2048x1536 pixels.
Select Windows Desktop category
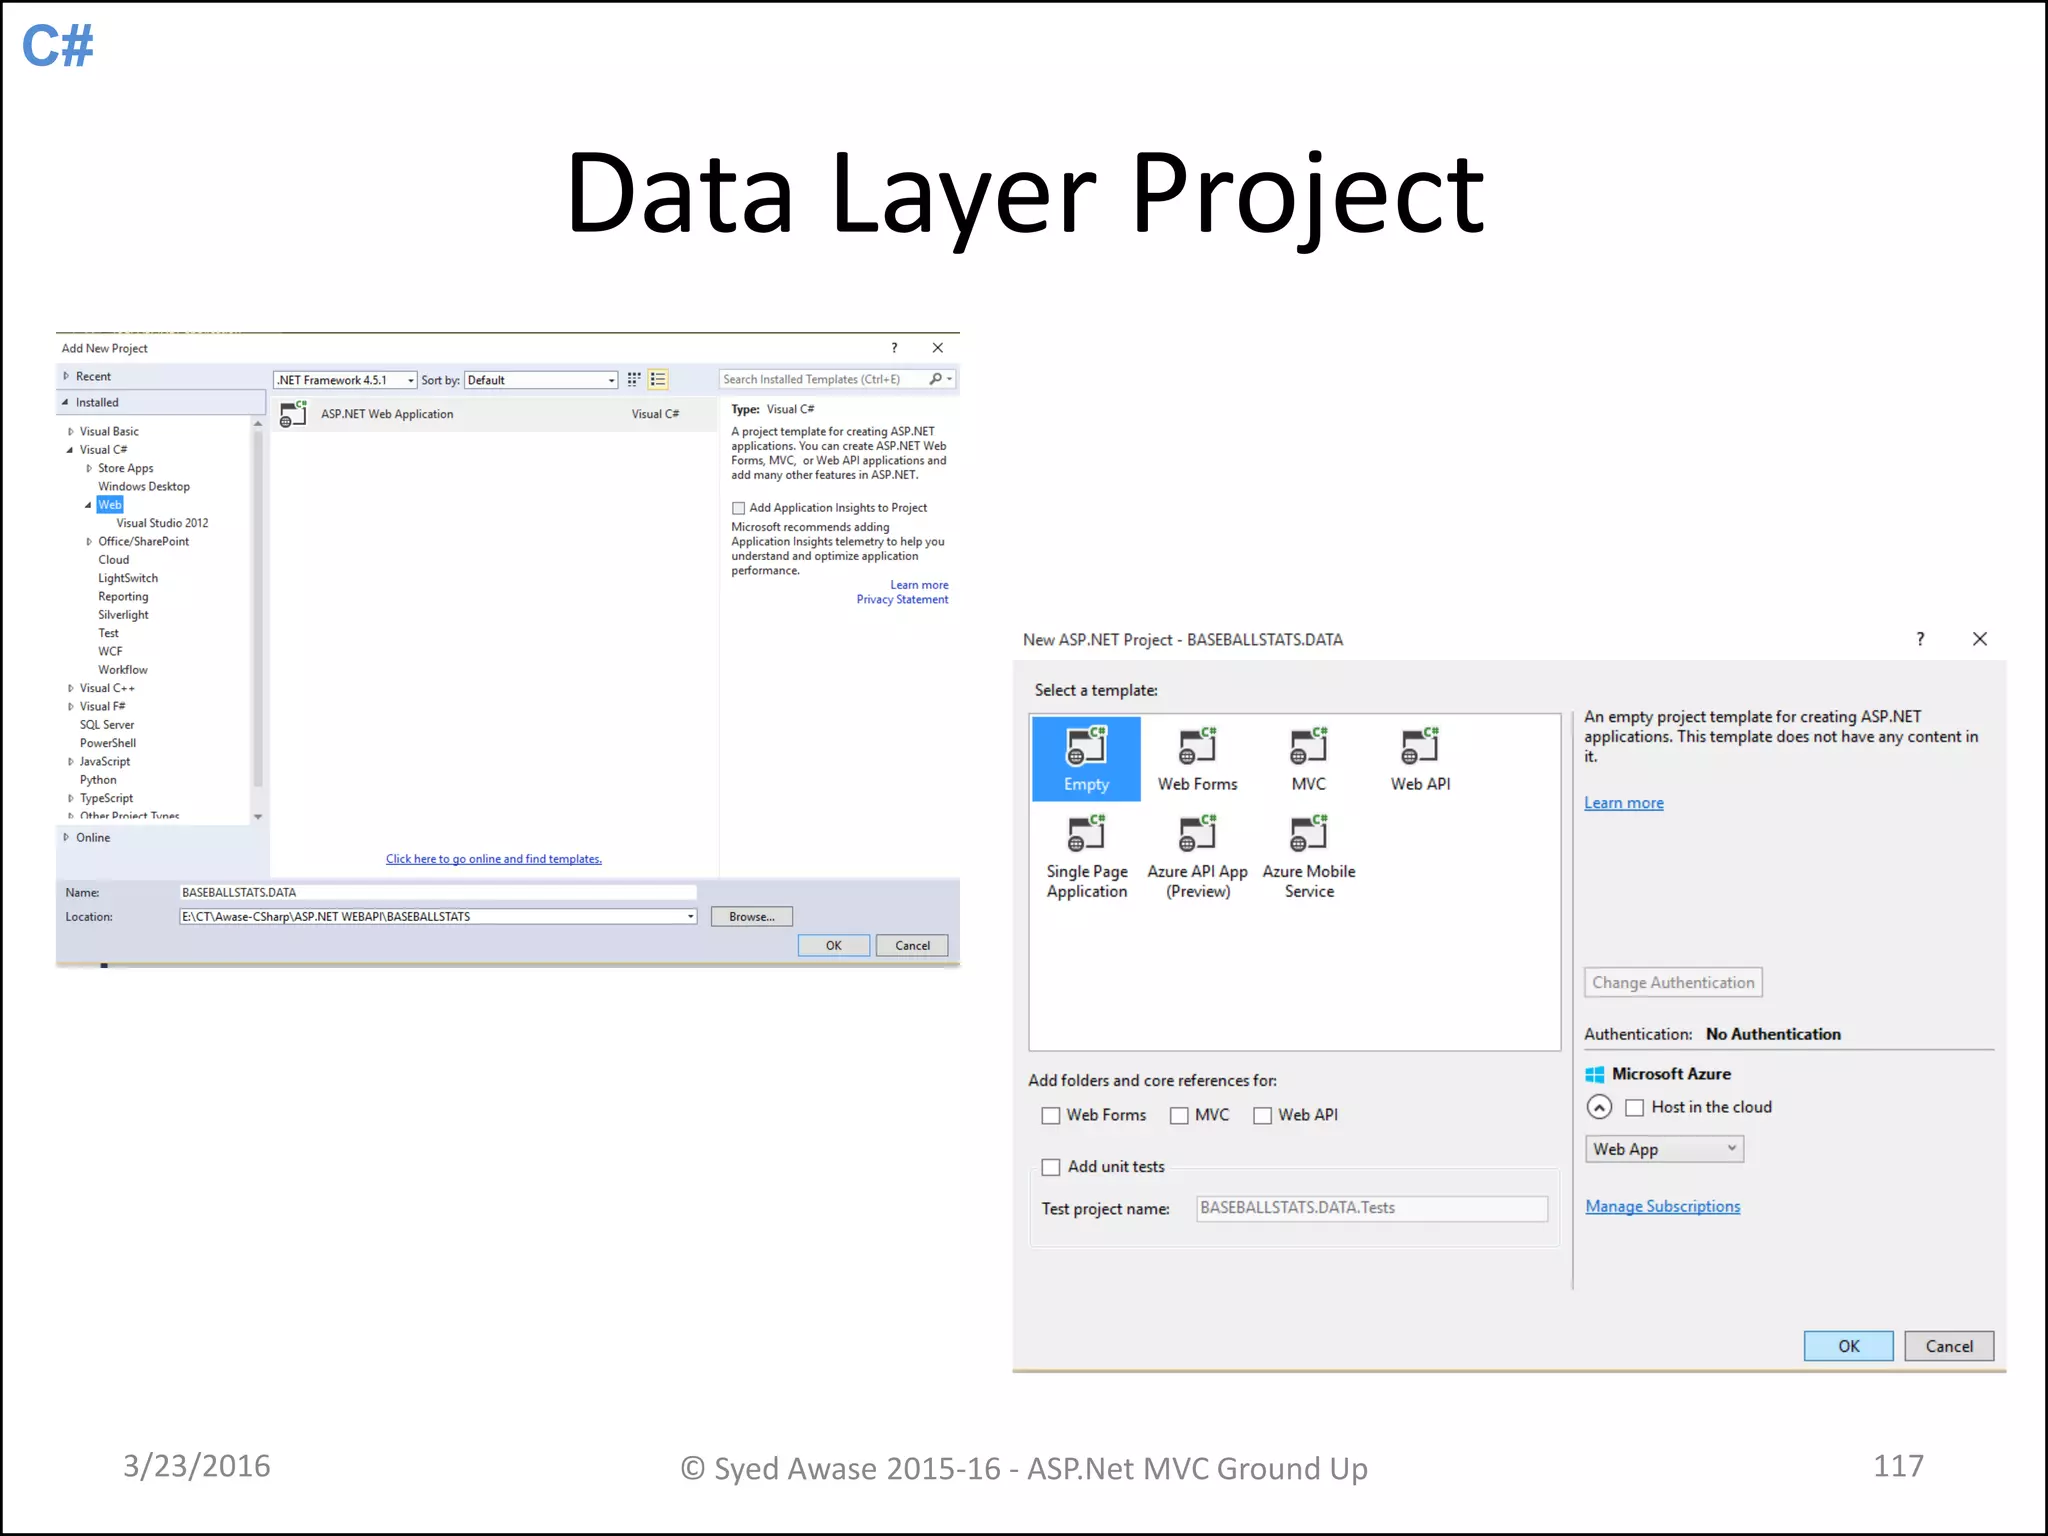144,487
